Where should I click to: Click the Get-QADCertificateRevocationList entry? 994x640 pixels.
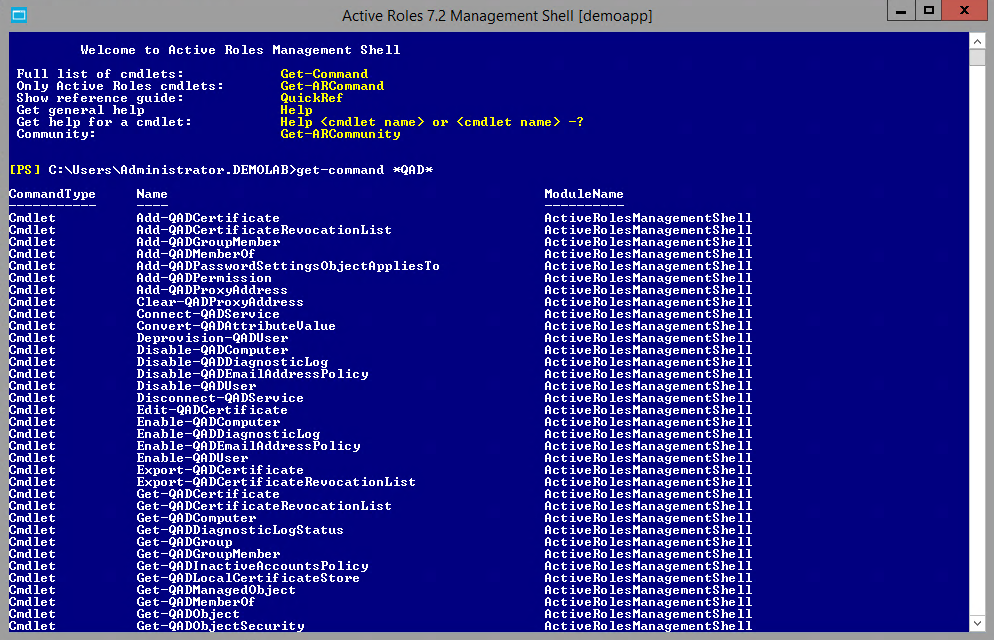coord(264,507)
